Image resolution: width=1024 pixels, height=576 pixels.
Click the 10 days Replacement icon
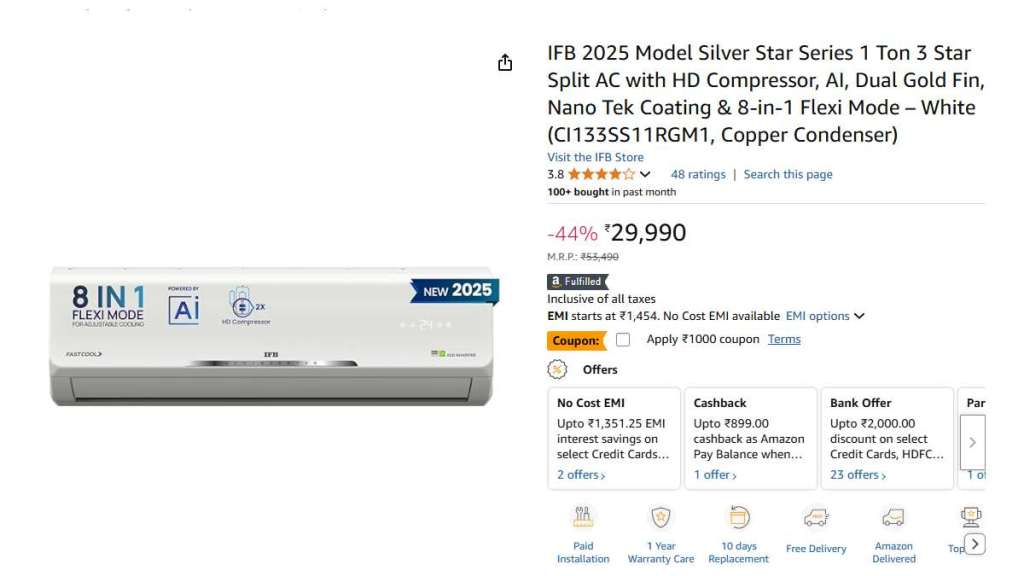coord(739,517)
